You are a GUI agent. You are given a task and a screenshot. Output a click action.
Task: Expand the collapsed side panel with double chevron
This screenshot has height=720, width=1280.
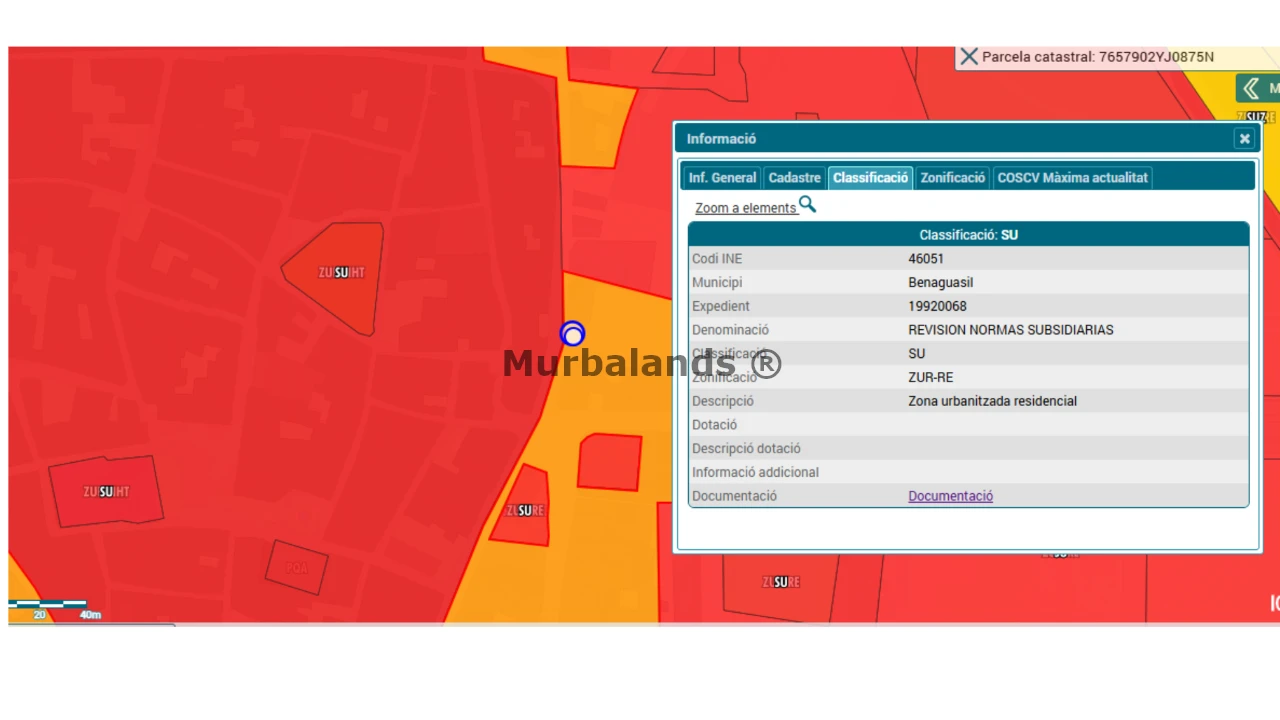(1251, 89)
